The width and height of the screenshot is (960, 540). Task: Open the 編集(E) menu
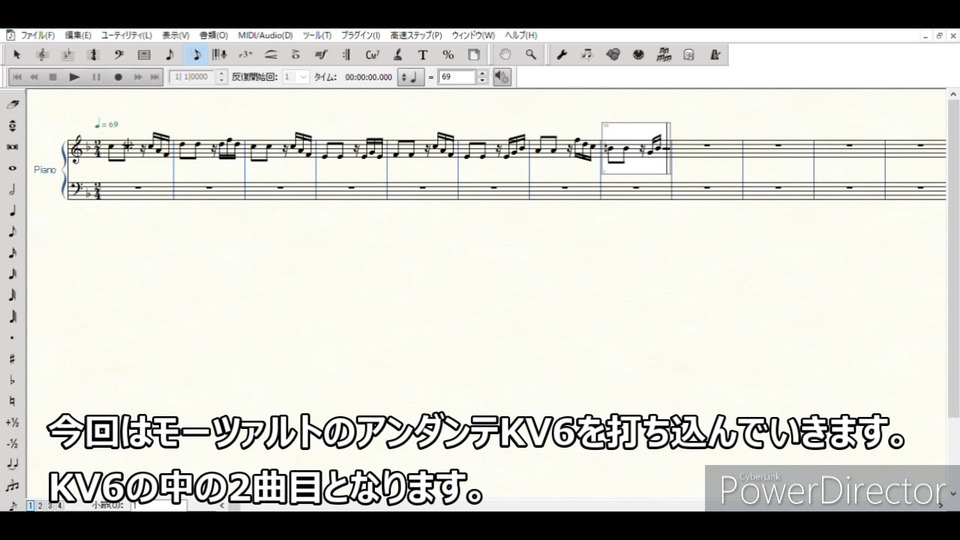pos(78,36)
